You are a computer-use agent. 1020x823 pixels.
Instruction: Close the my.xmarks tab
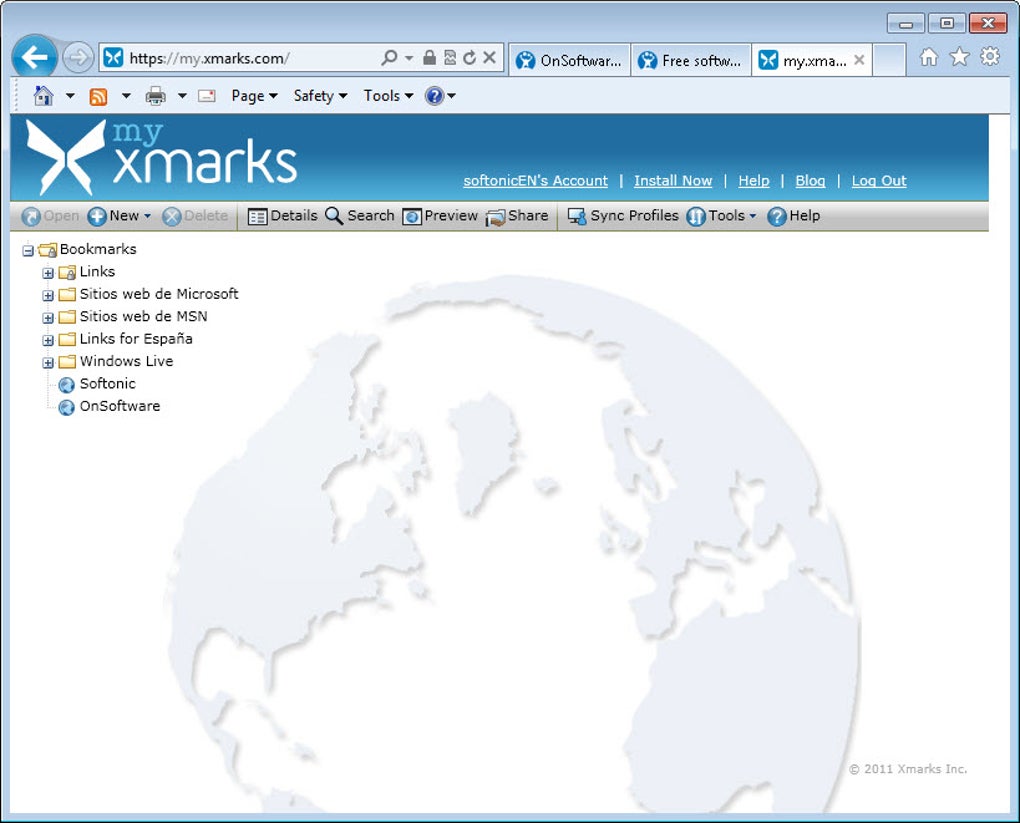859,60
